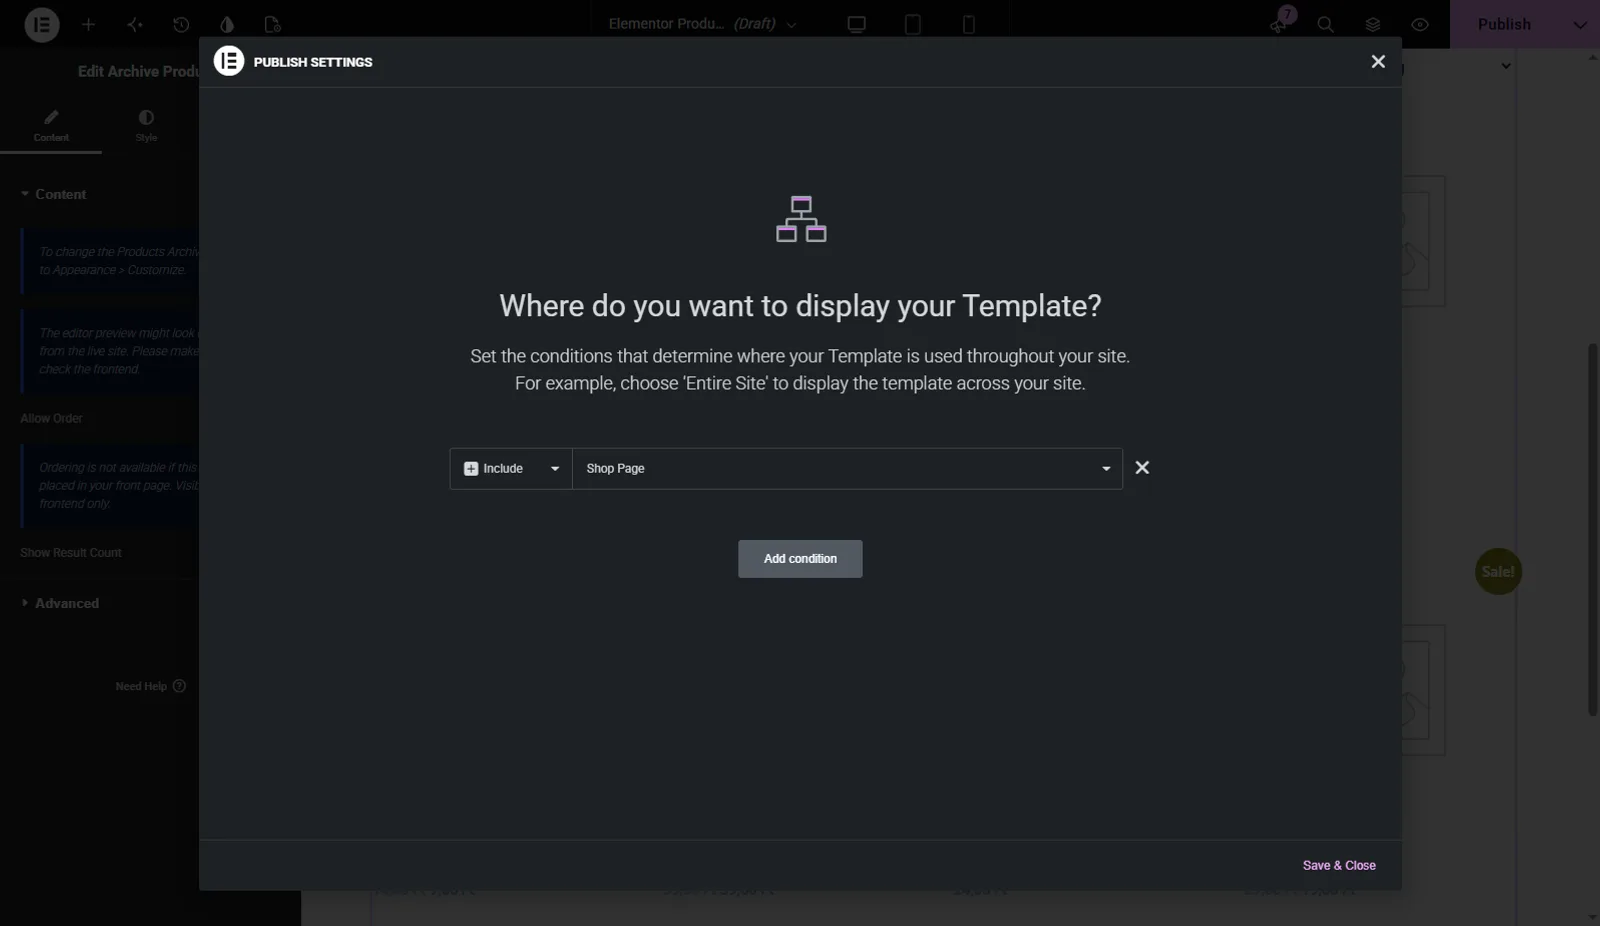Switch to the Content tab
The image size is (1600, 926).
51,125
